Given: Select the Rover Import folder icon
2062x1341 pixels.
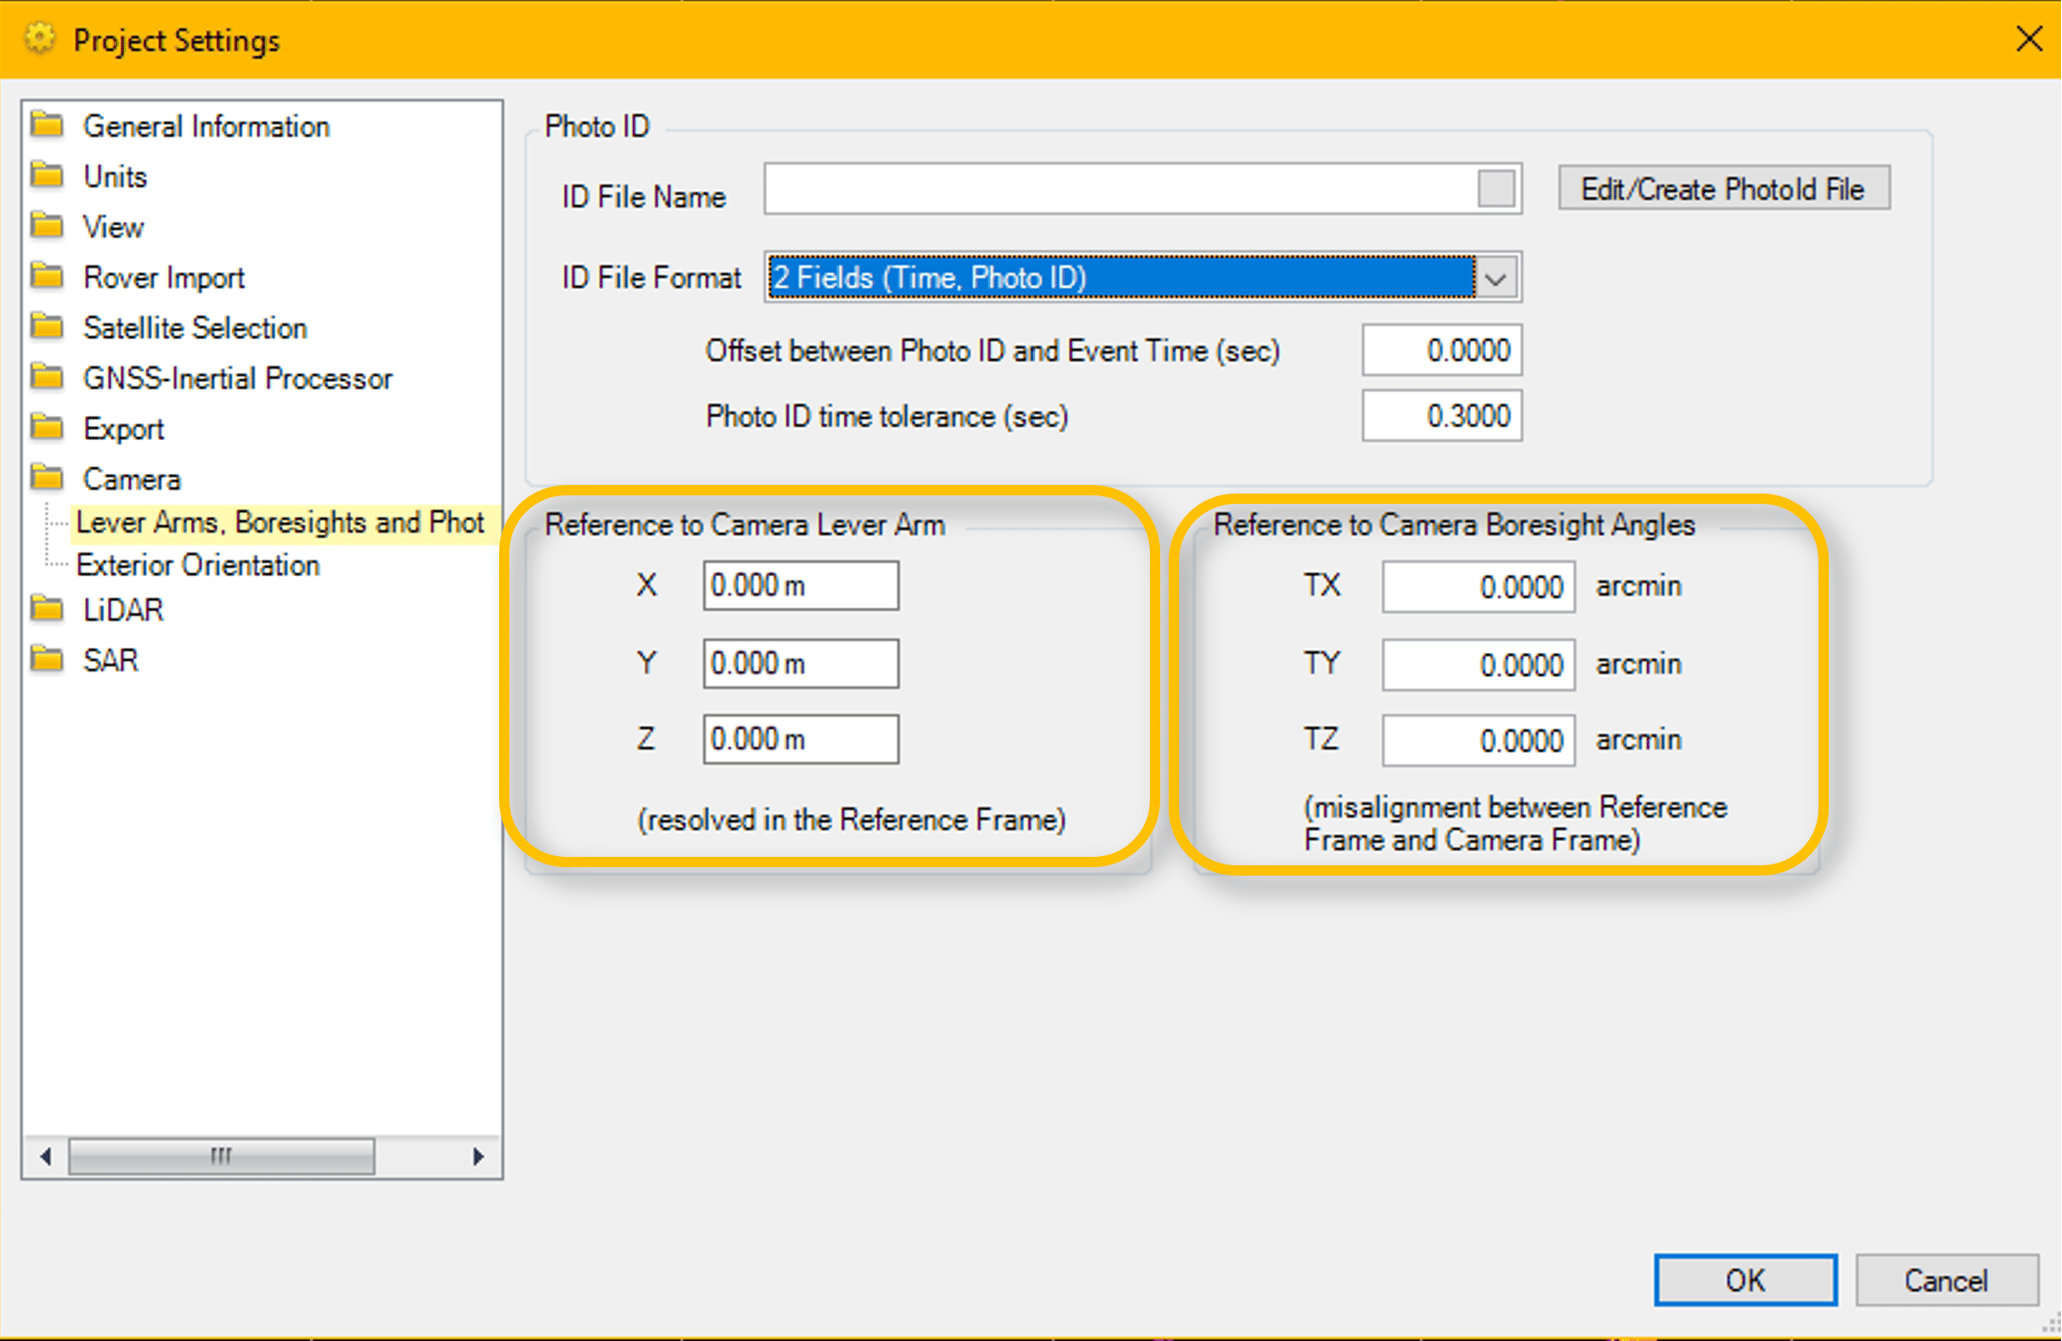Looking at the screenshot, I should coord(47,277).
